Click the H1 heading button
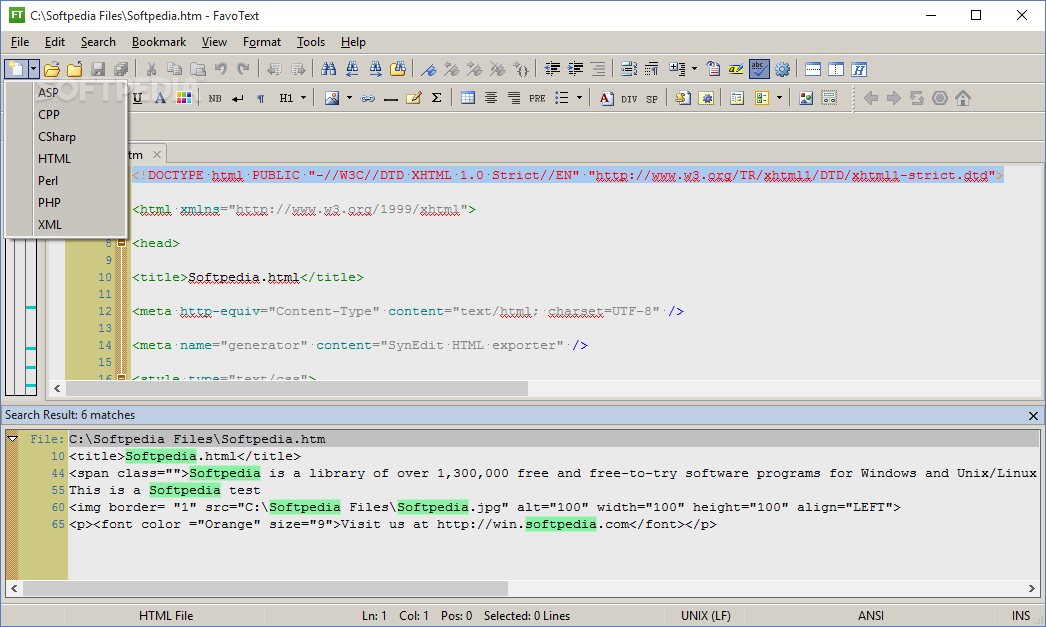The height and width of the screenshot is (627, 1046). [x=286, y=98]
